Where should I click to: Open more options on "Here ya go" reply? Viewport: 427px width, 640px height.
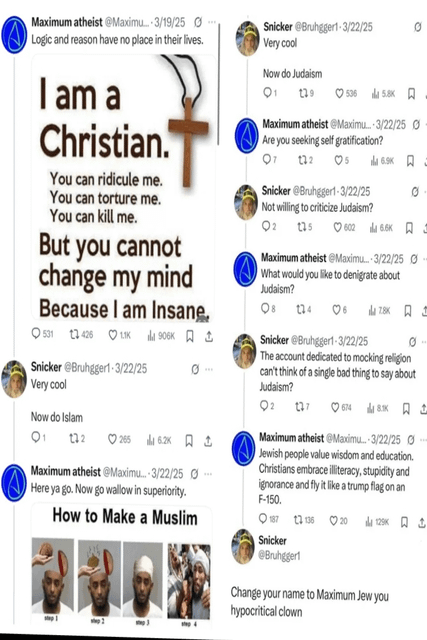click(x=208, y=474)
